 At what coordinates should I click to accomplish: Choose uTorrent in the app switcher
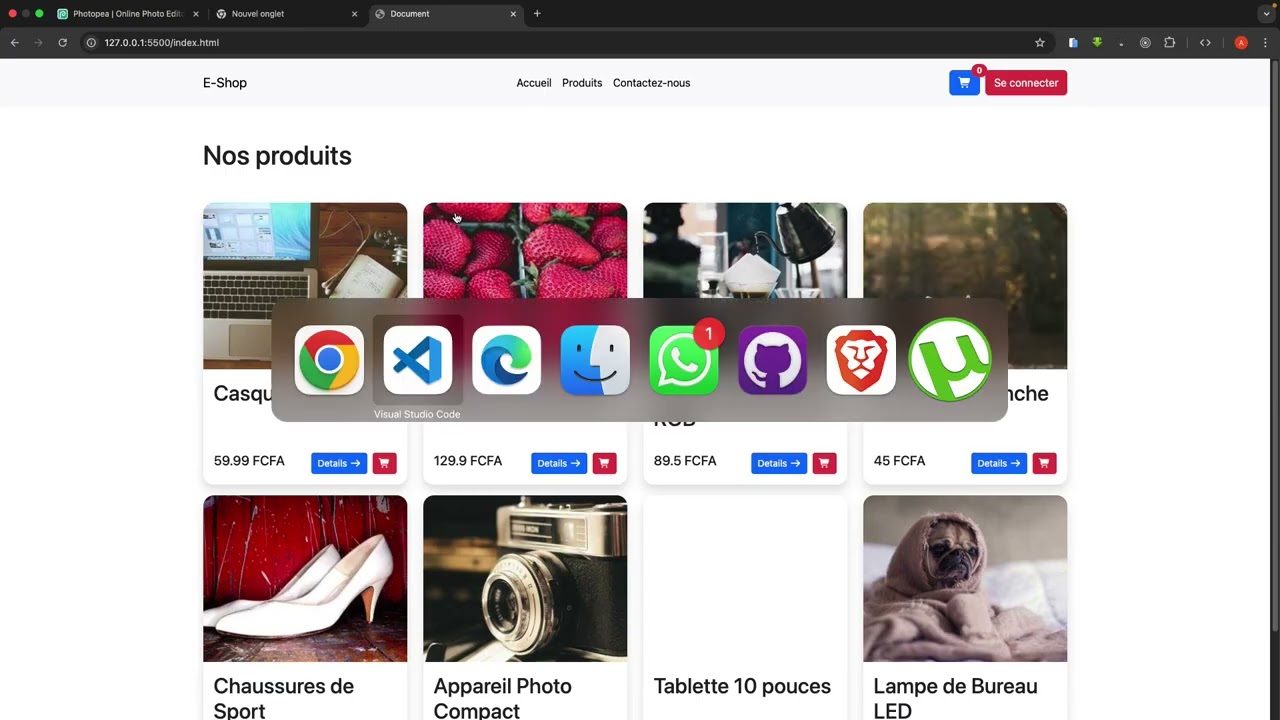tap(950, 360)
